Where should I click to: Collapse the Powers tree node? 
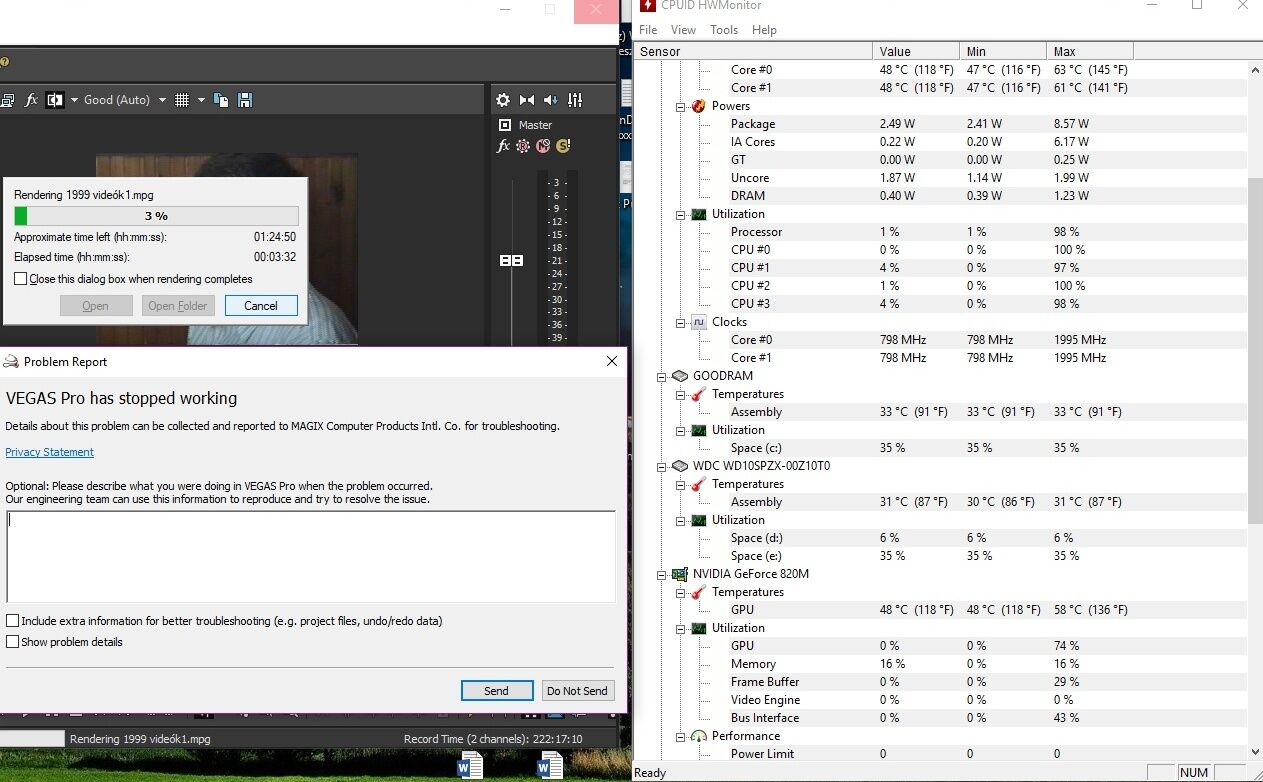[681, 106]
